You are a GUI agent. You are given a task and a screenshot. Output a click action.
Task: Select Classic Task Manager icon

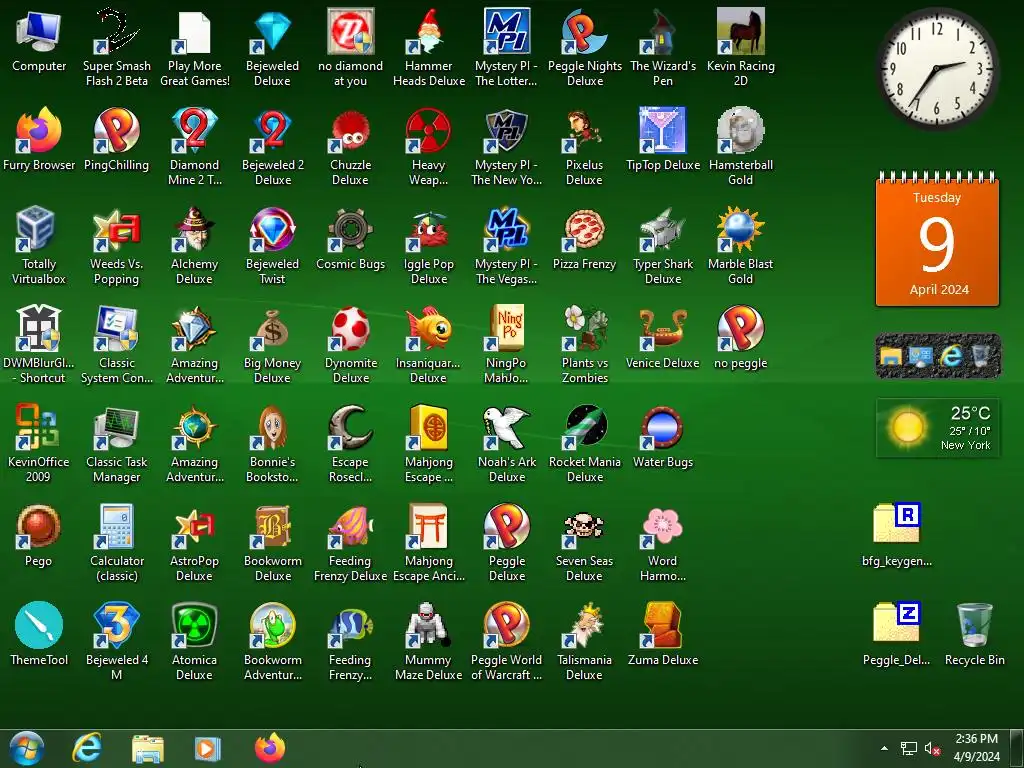coord(116,427)
